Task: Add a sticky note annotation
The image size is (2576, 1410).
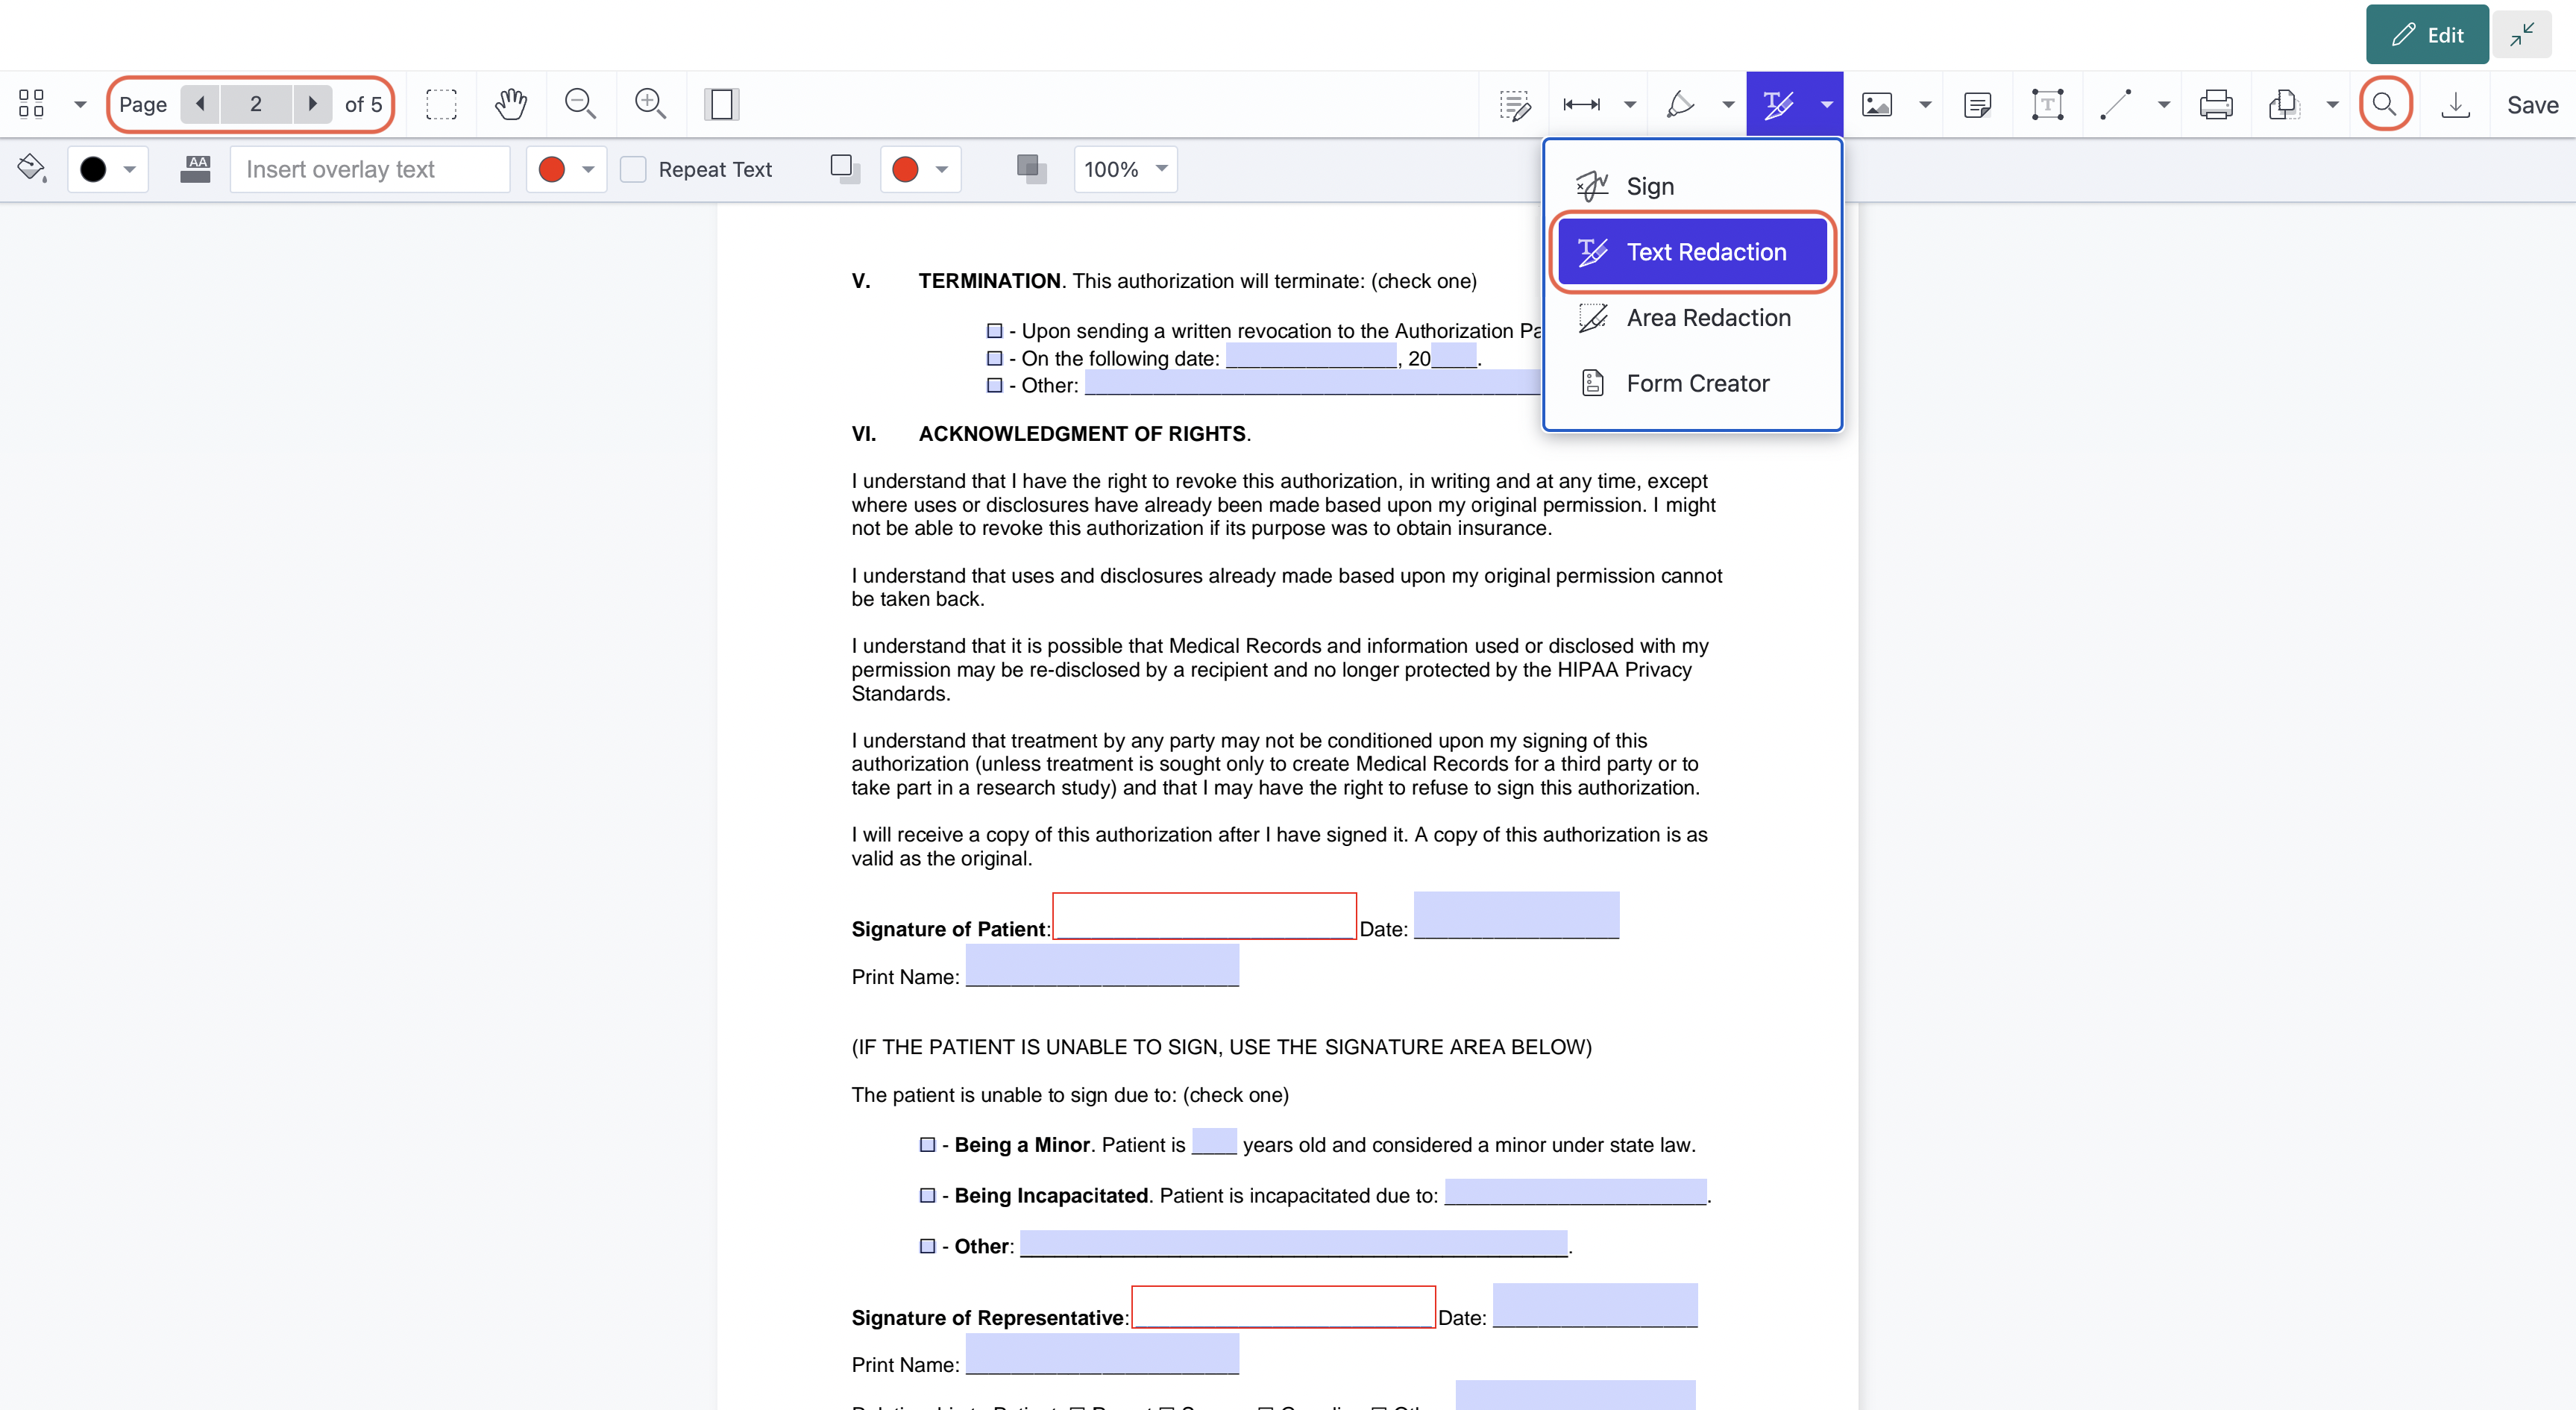Action: point(1978,104)
